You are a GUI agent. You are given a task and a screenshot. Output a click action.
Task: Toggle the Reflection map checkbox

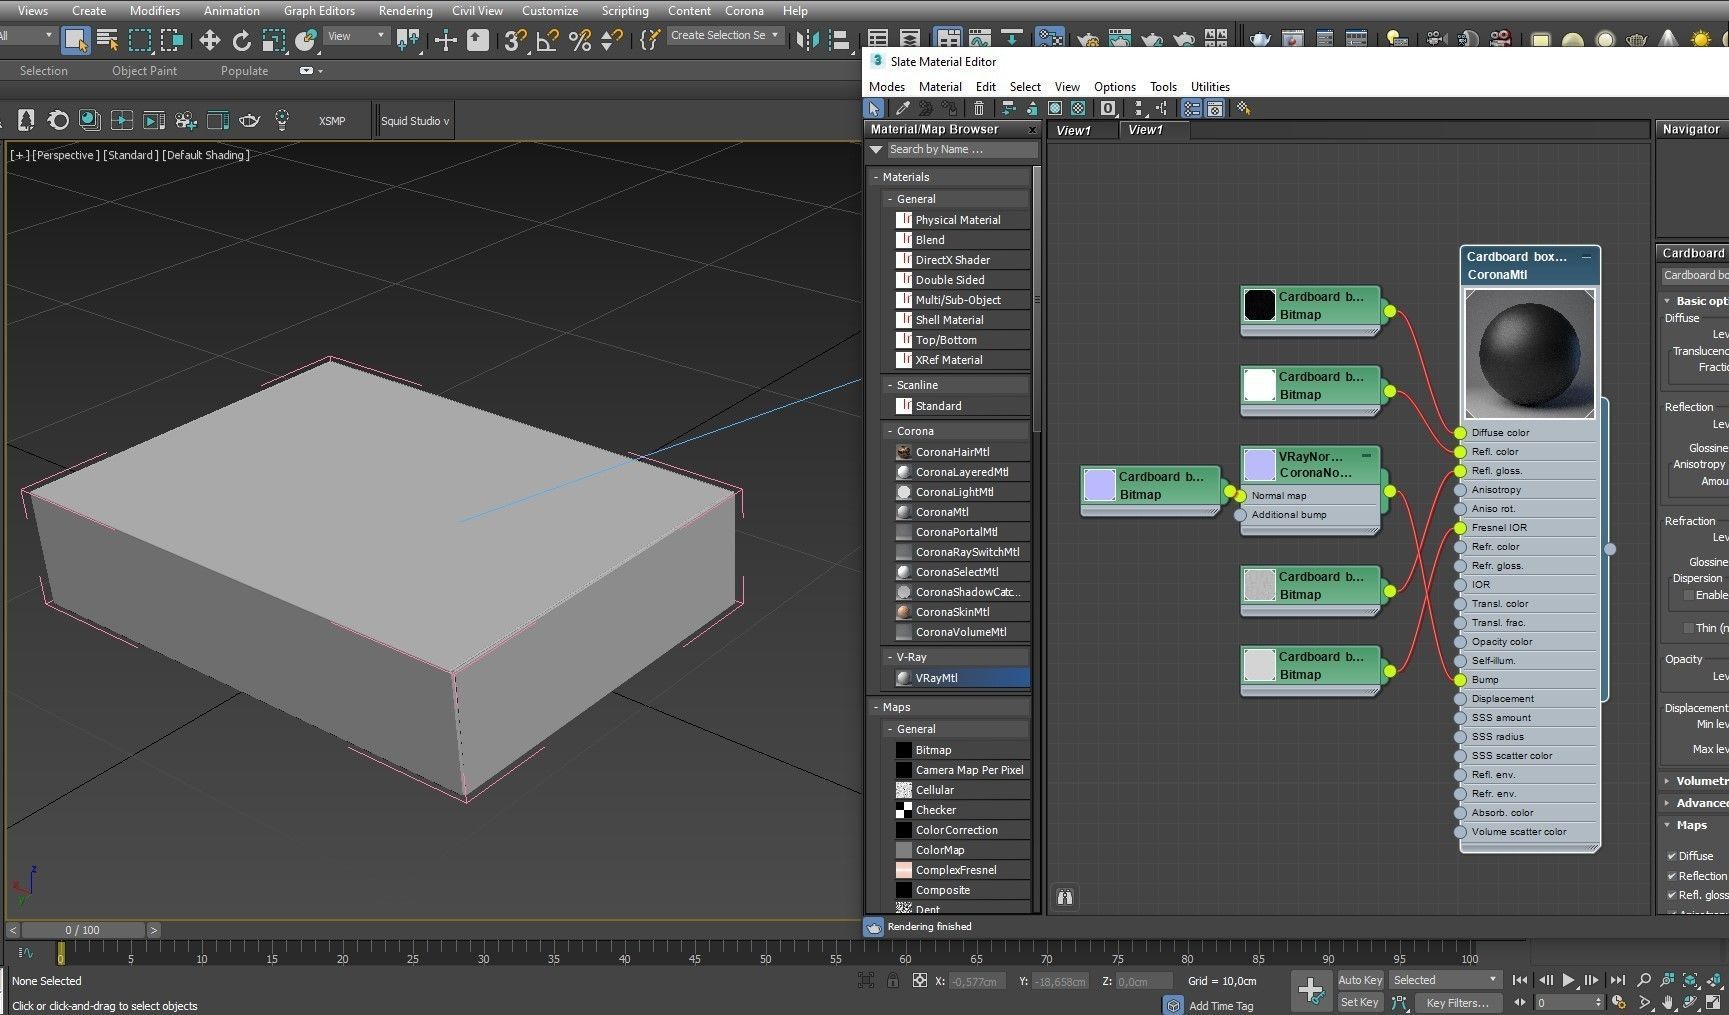pos(1672,876)
